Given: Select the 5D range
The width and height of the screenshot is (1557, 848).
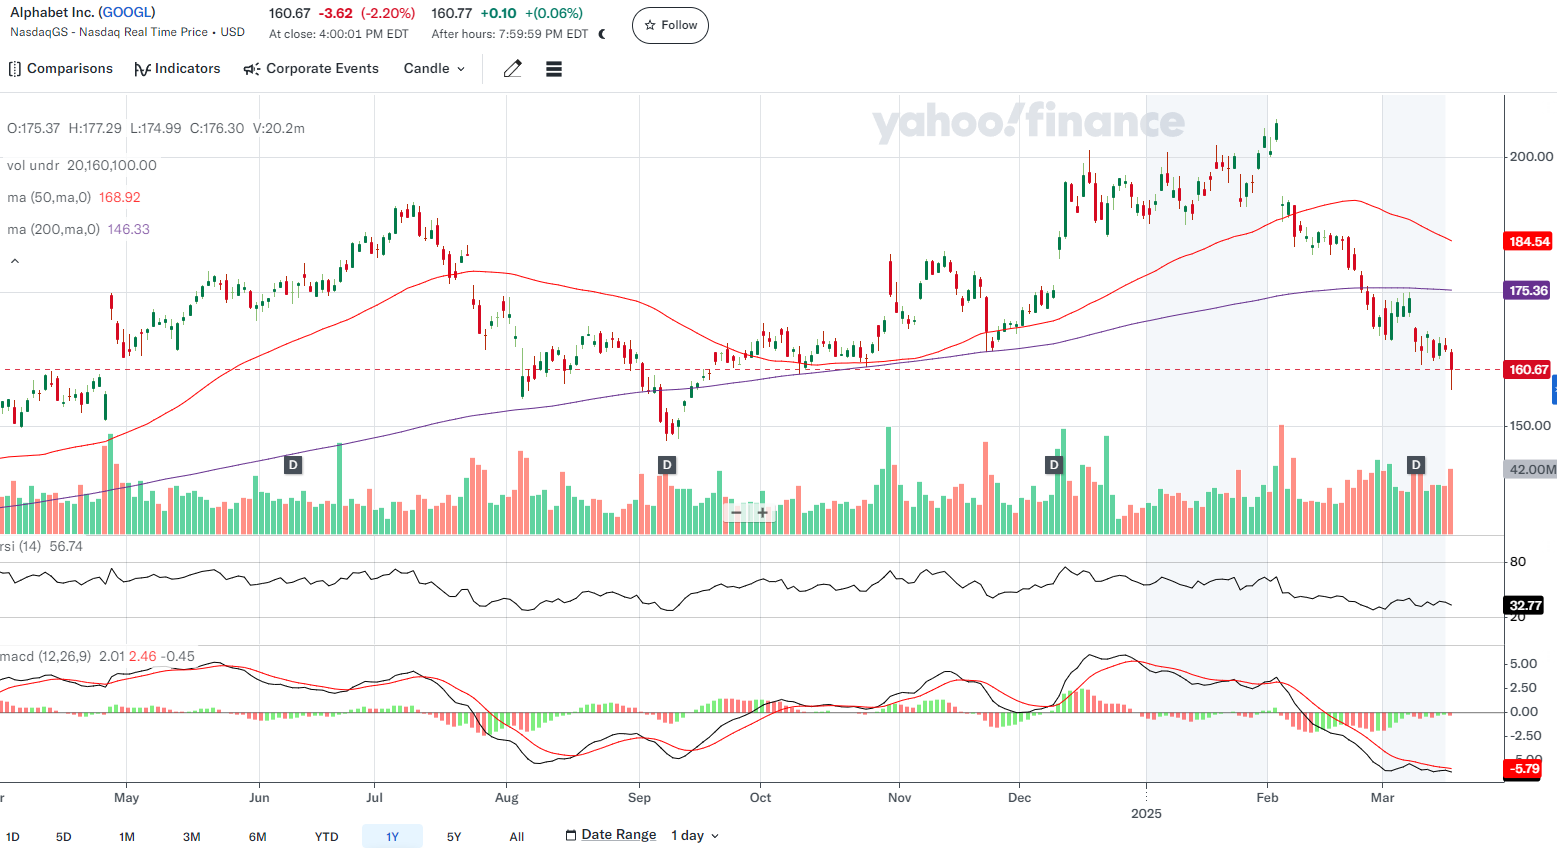Looking at the screenshot, I should [64, 837].
